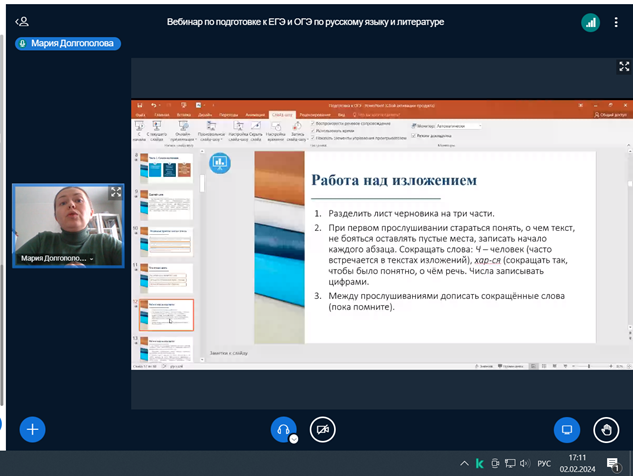Open dropdown next to webcam name label
The height and width of the screenshot is (476, 633).
[92, 259]
